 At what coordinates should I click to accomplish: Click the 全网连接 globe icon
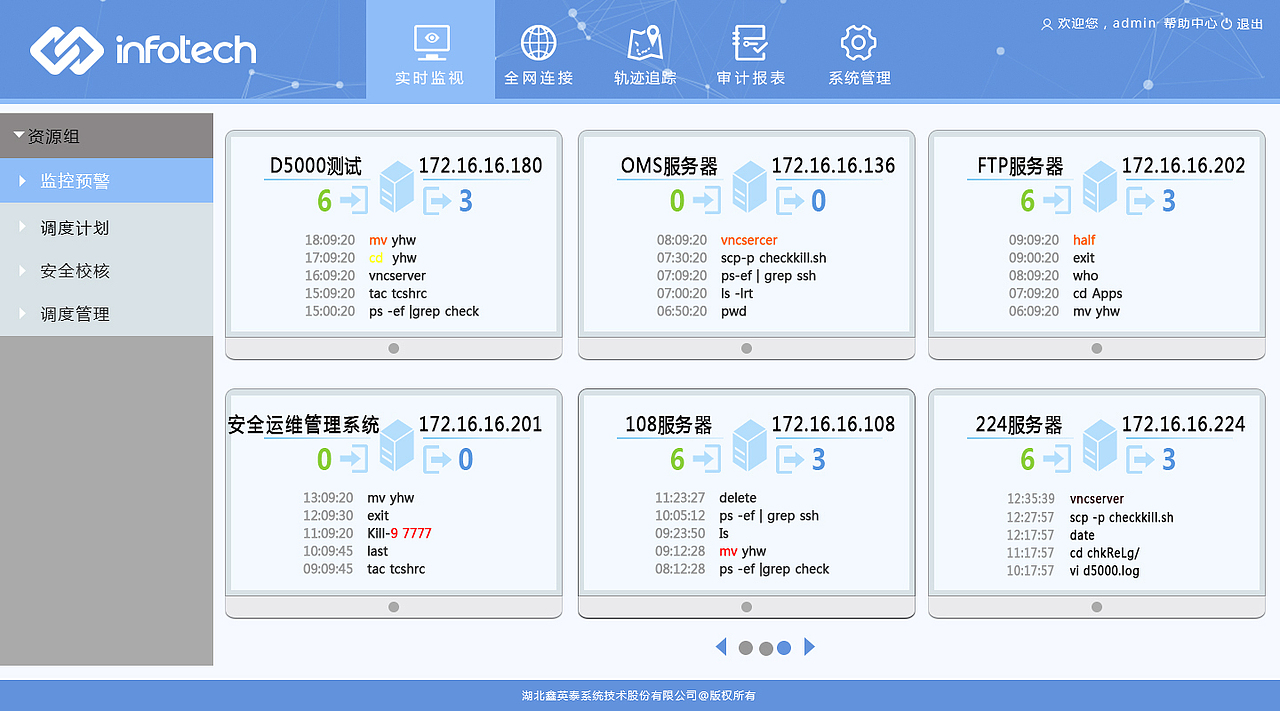pos(538,44)
